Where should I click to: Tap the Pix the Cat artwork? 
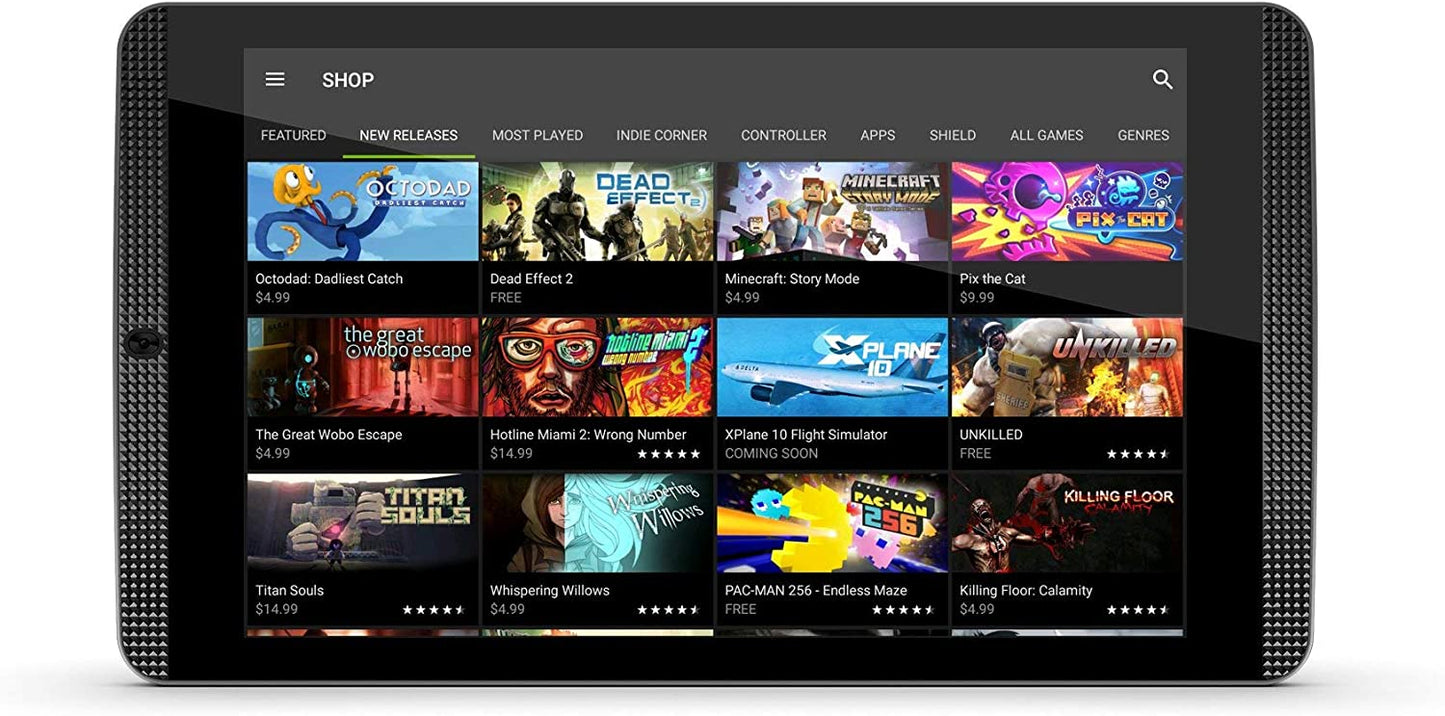[1067, 212]
